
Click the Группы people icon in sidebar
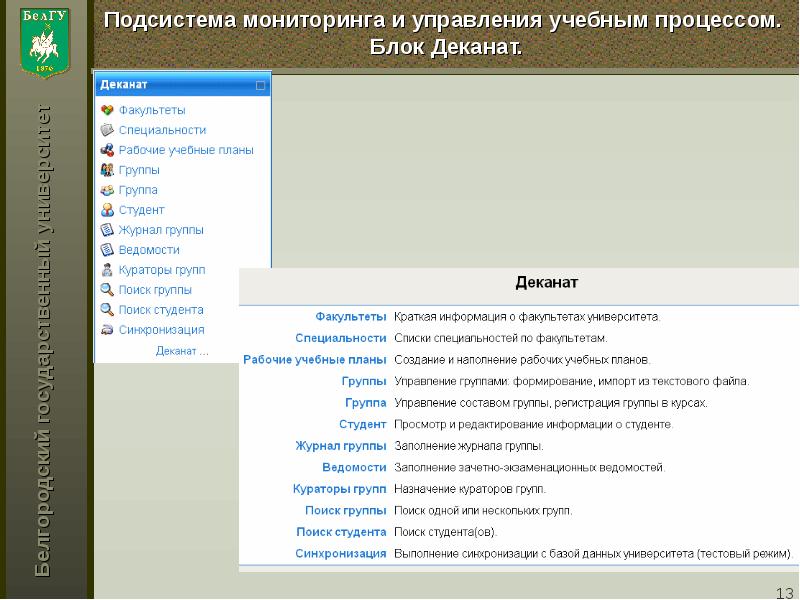pos(107,170)
